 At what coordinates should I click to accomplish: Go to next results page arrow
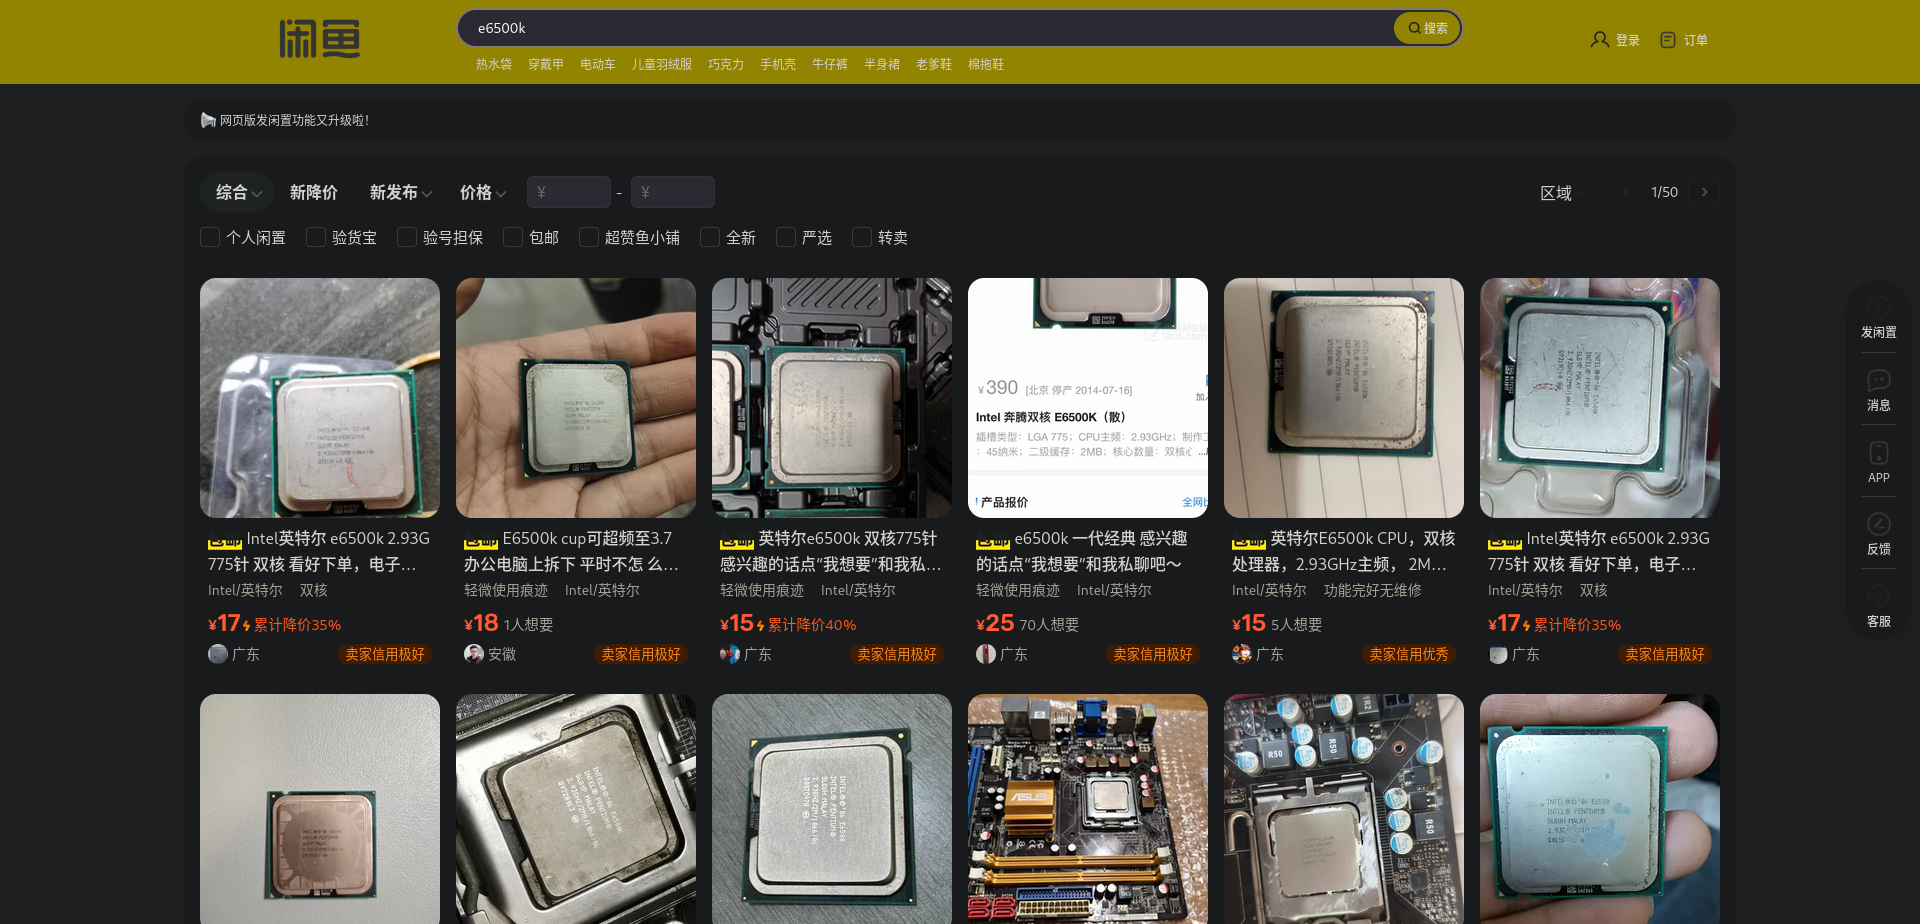click(1704, 192)
